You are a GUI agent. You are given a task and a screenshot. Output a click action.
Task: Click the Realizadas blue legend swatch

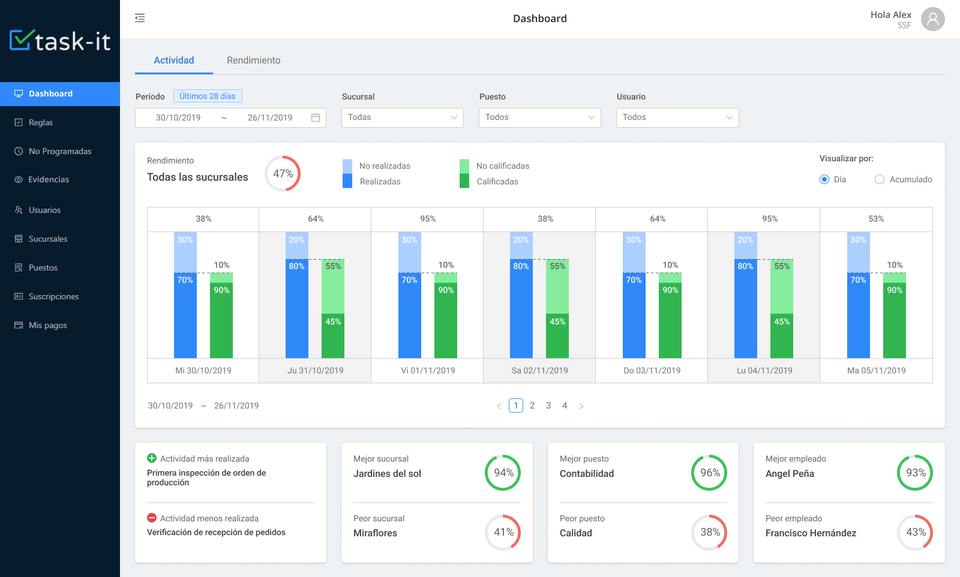tap(347, 181)
